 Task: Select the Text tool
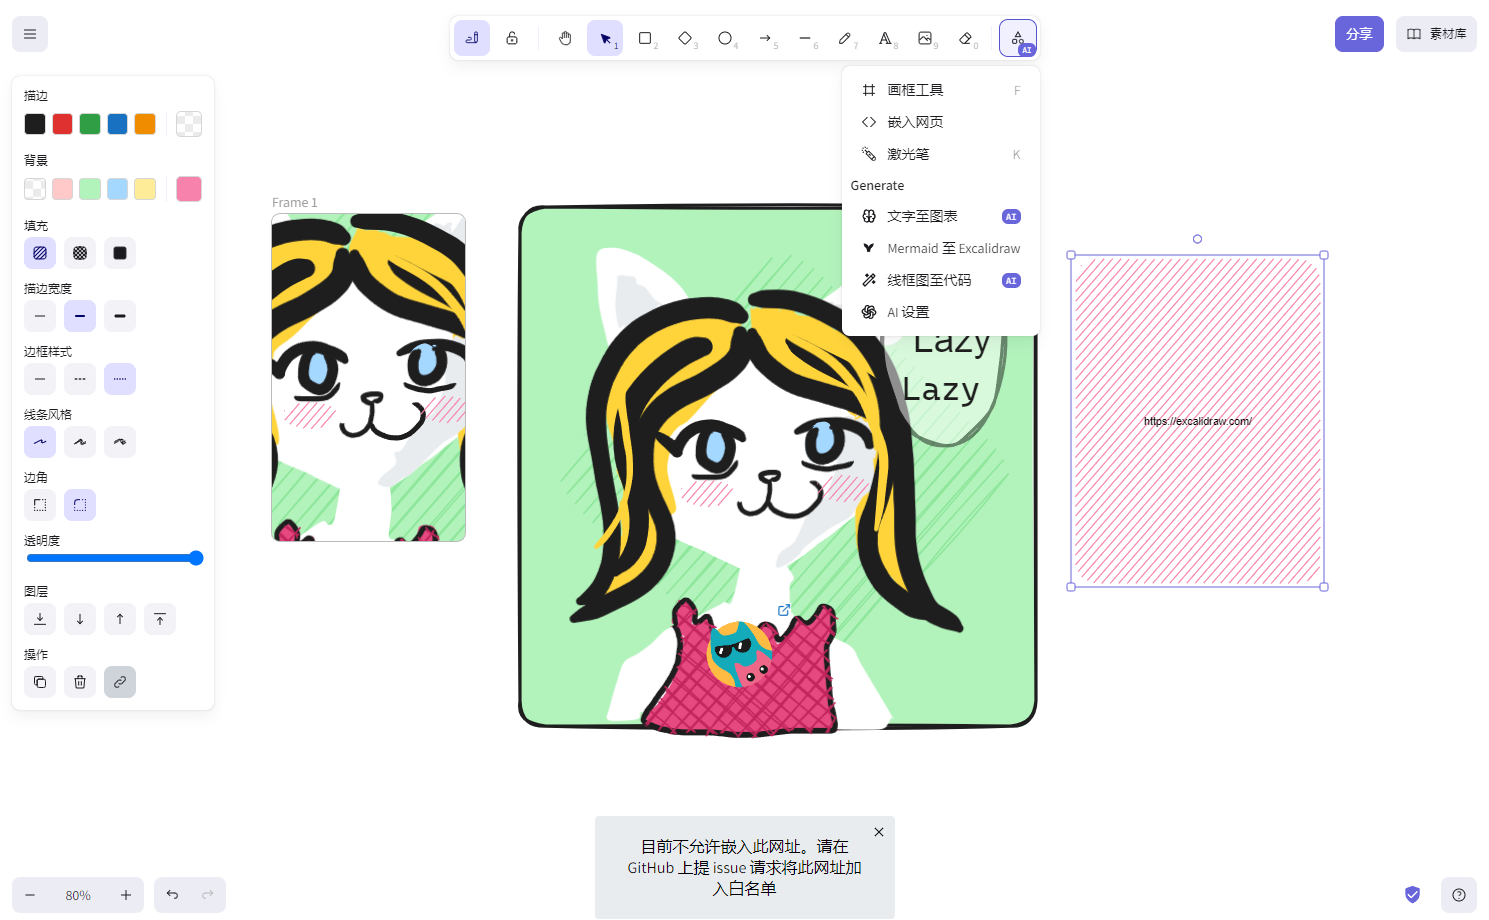tap(885, 38)
